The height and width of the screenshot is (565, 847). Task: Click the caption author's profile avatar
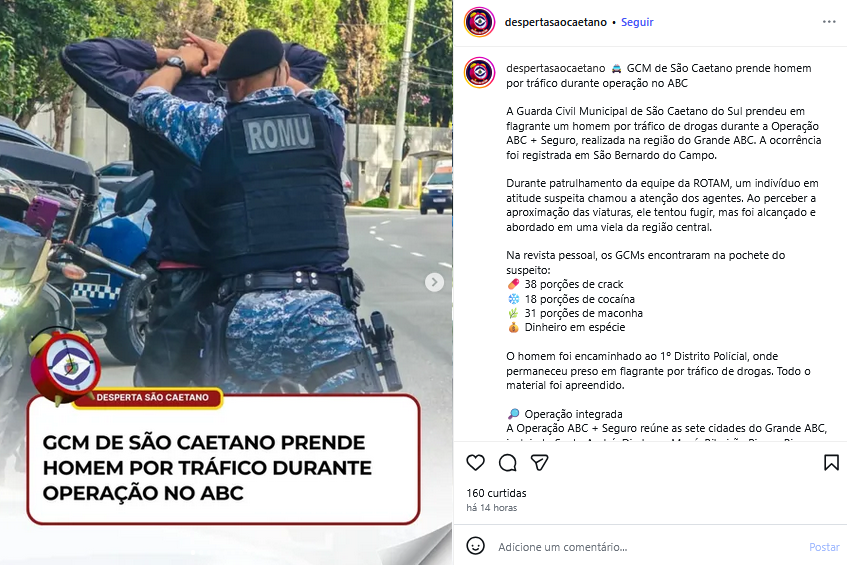coord(480,72)
